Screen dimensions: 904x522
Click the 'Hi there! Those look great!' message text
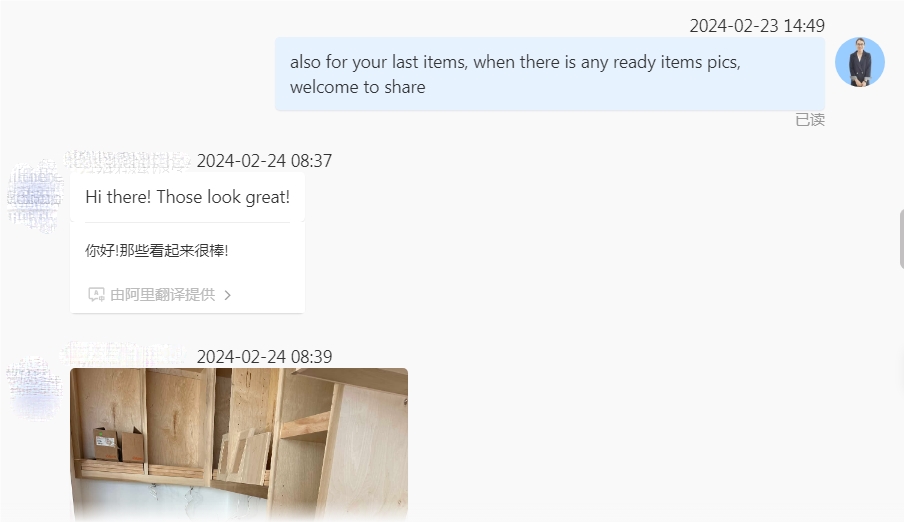[187, 197]
